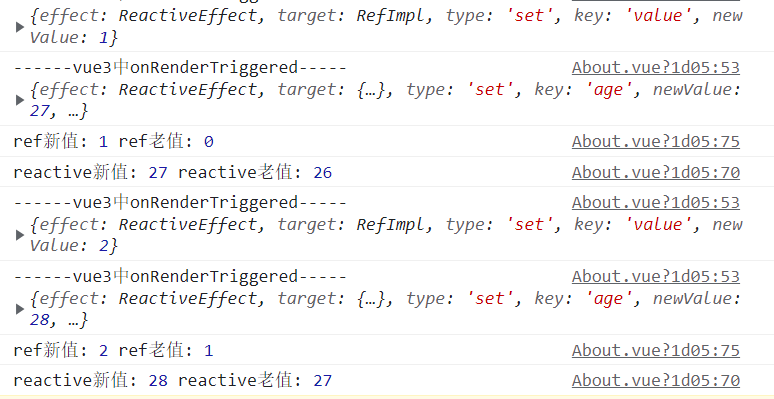Open About.vue:53 link above the newValue 2 object

pyautogui.click(x=656, y=202)
